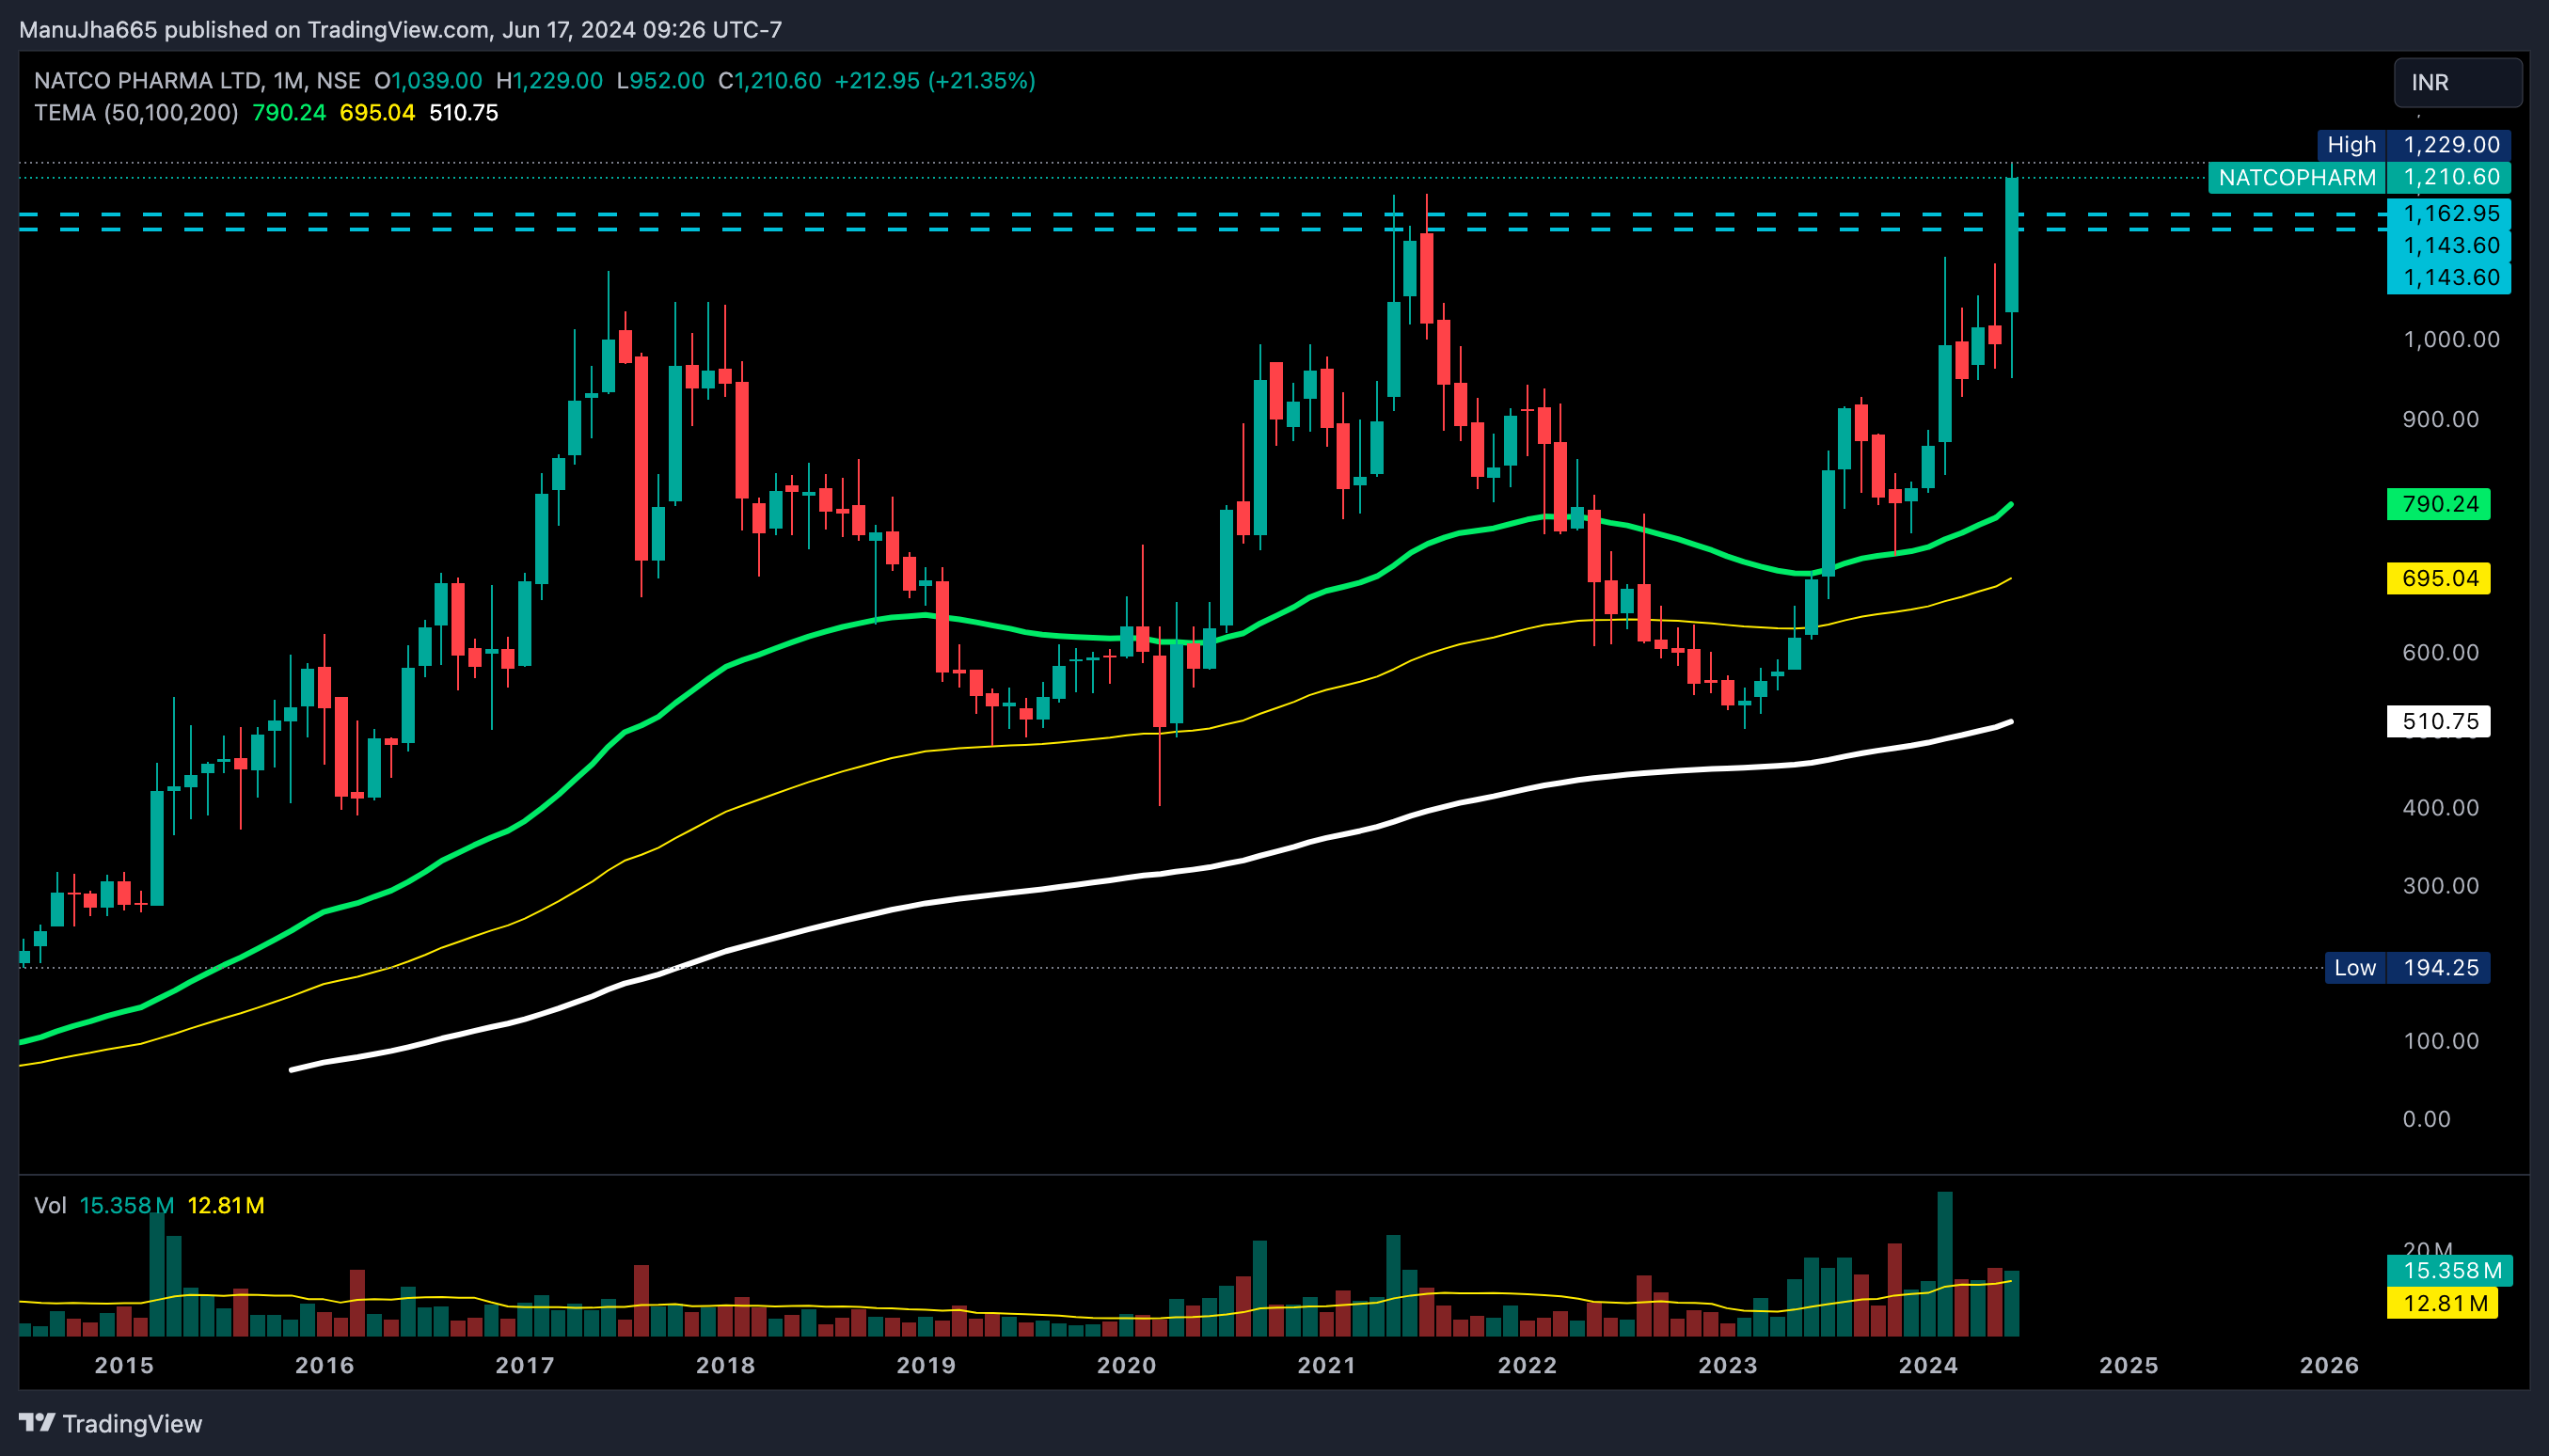This screenshot has height=1456, width=2549.
Task: Click the Low 194.25 price label
Action: coord(2407,968)
